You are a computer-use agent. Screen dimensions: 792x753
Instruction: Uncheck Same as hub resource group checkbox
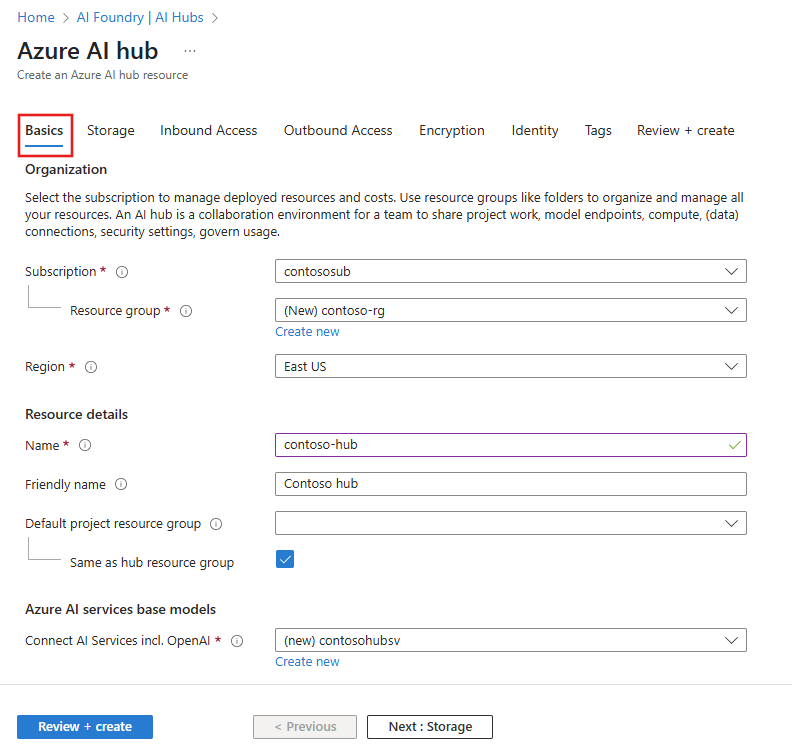pos(285,560)
